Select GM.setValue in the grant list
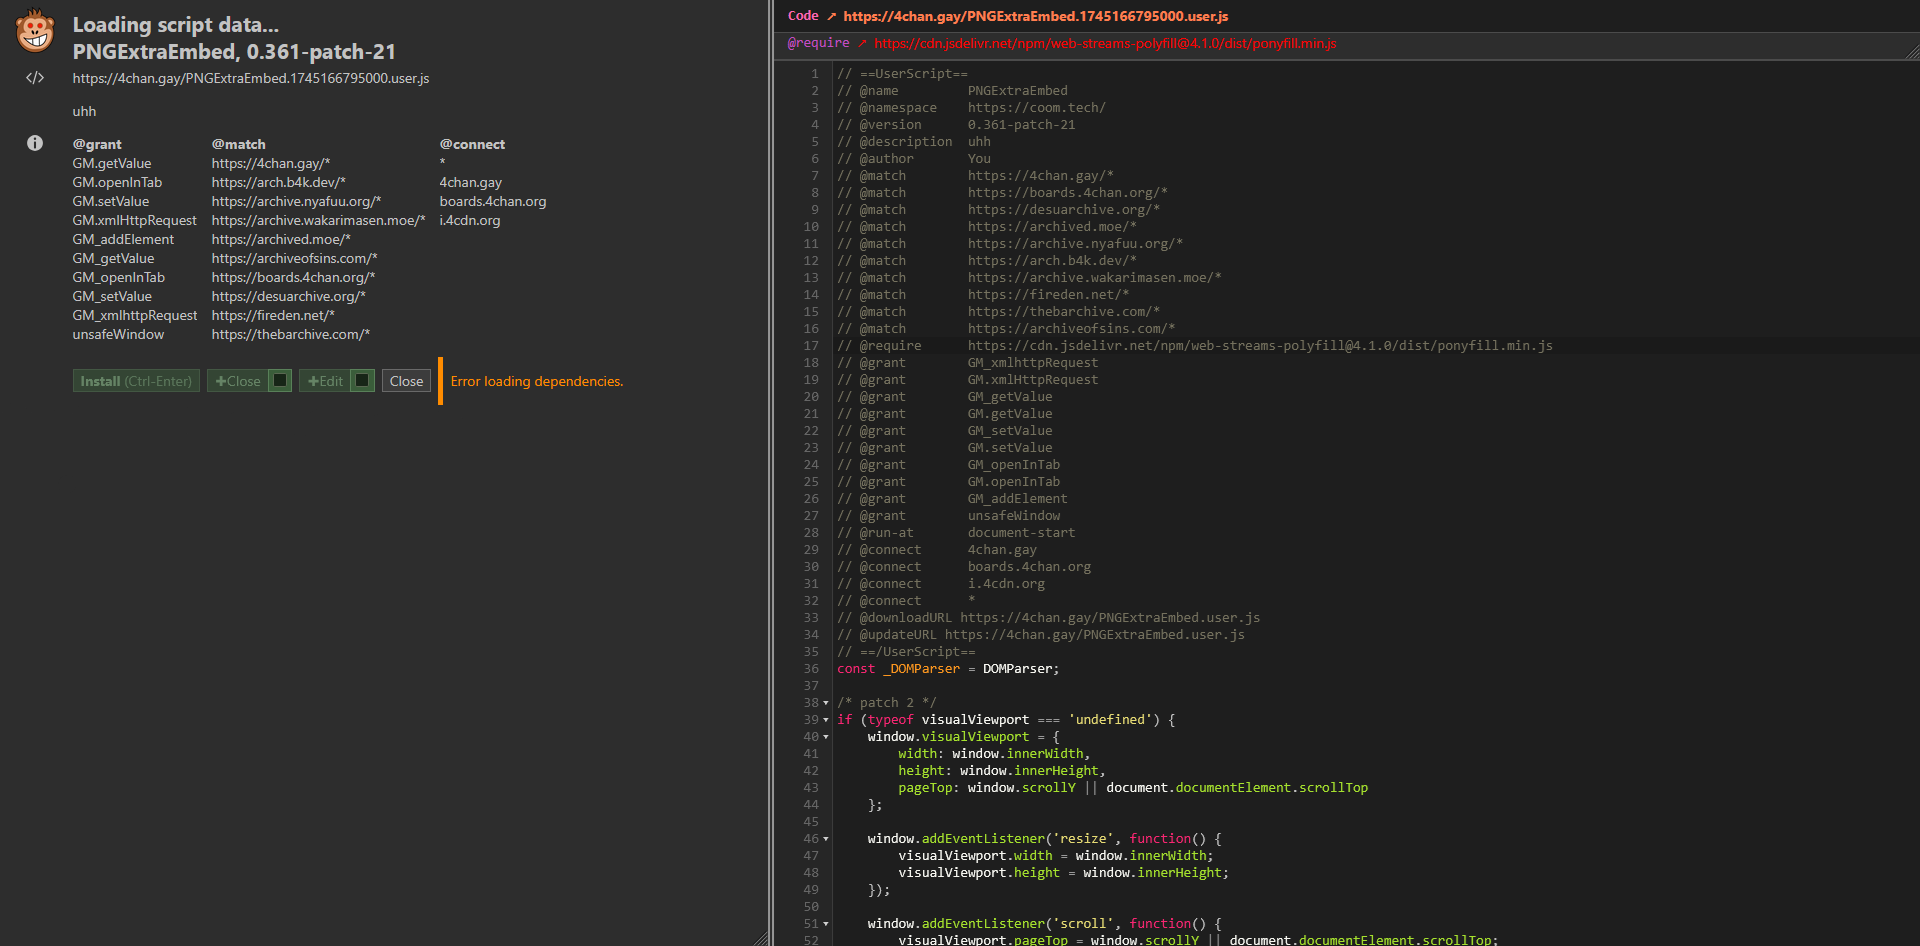Screen dimensions: 1920x946 tap(111, 201)
